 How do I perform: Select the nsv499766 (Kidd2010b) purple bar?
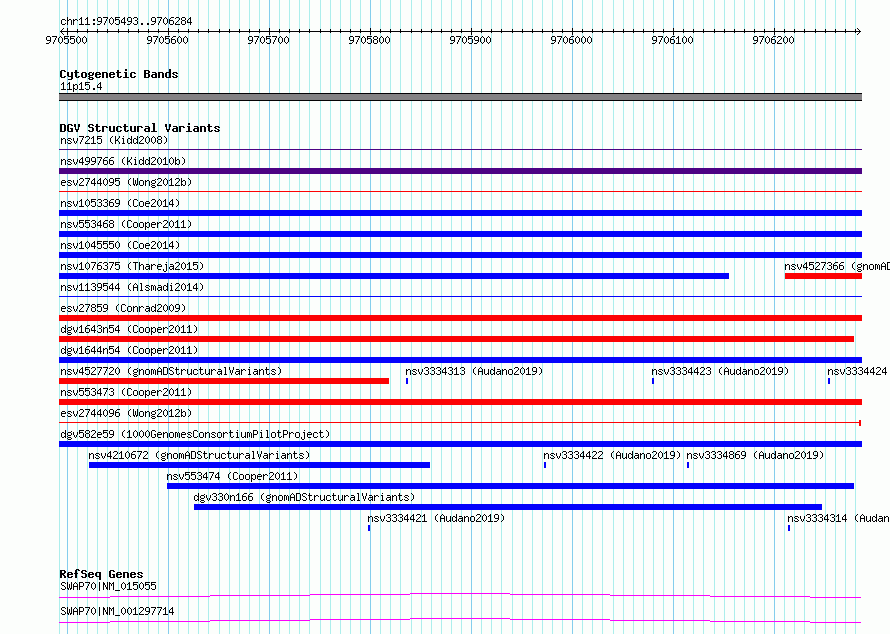(460, 171)
